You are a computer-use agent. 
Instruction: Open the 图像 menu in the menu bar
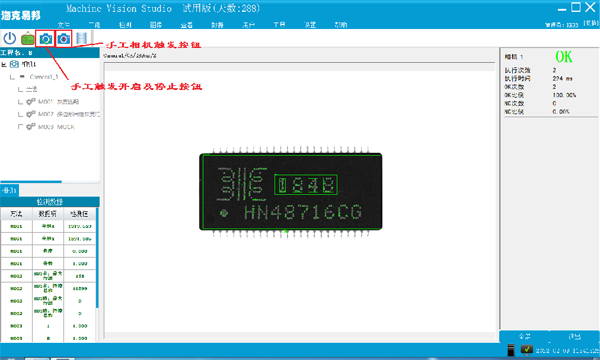pos(156,25)
